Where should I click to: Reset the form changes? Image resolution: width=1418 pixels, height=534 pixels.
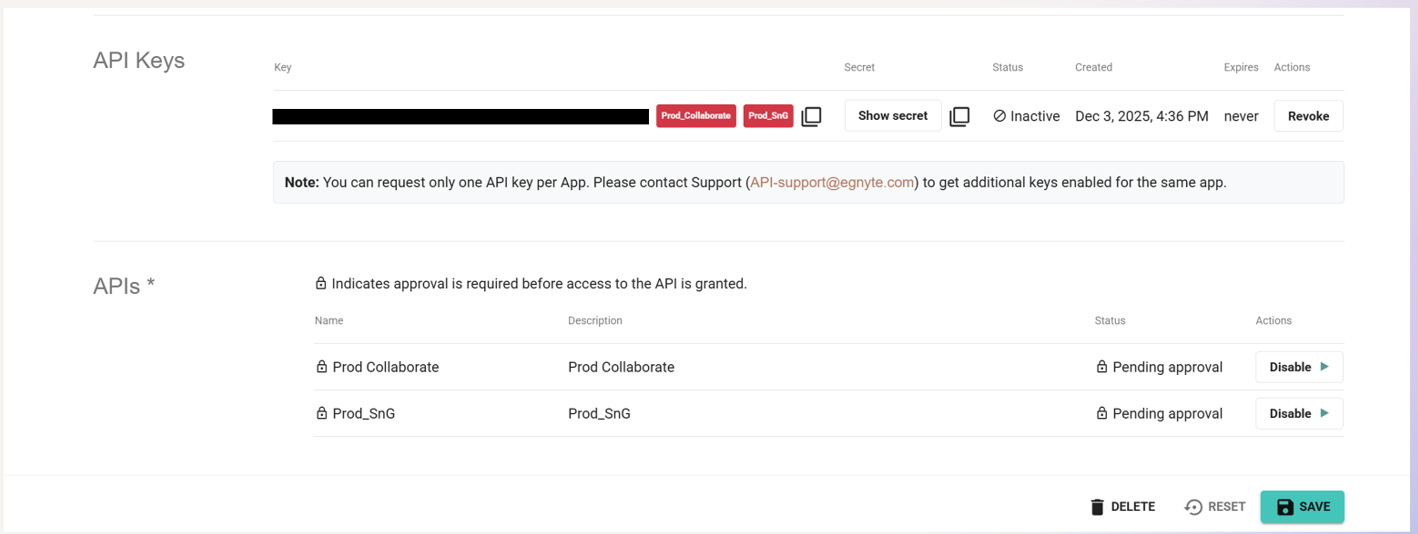(1215, 507)
